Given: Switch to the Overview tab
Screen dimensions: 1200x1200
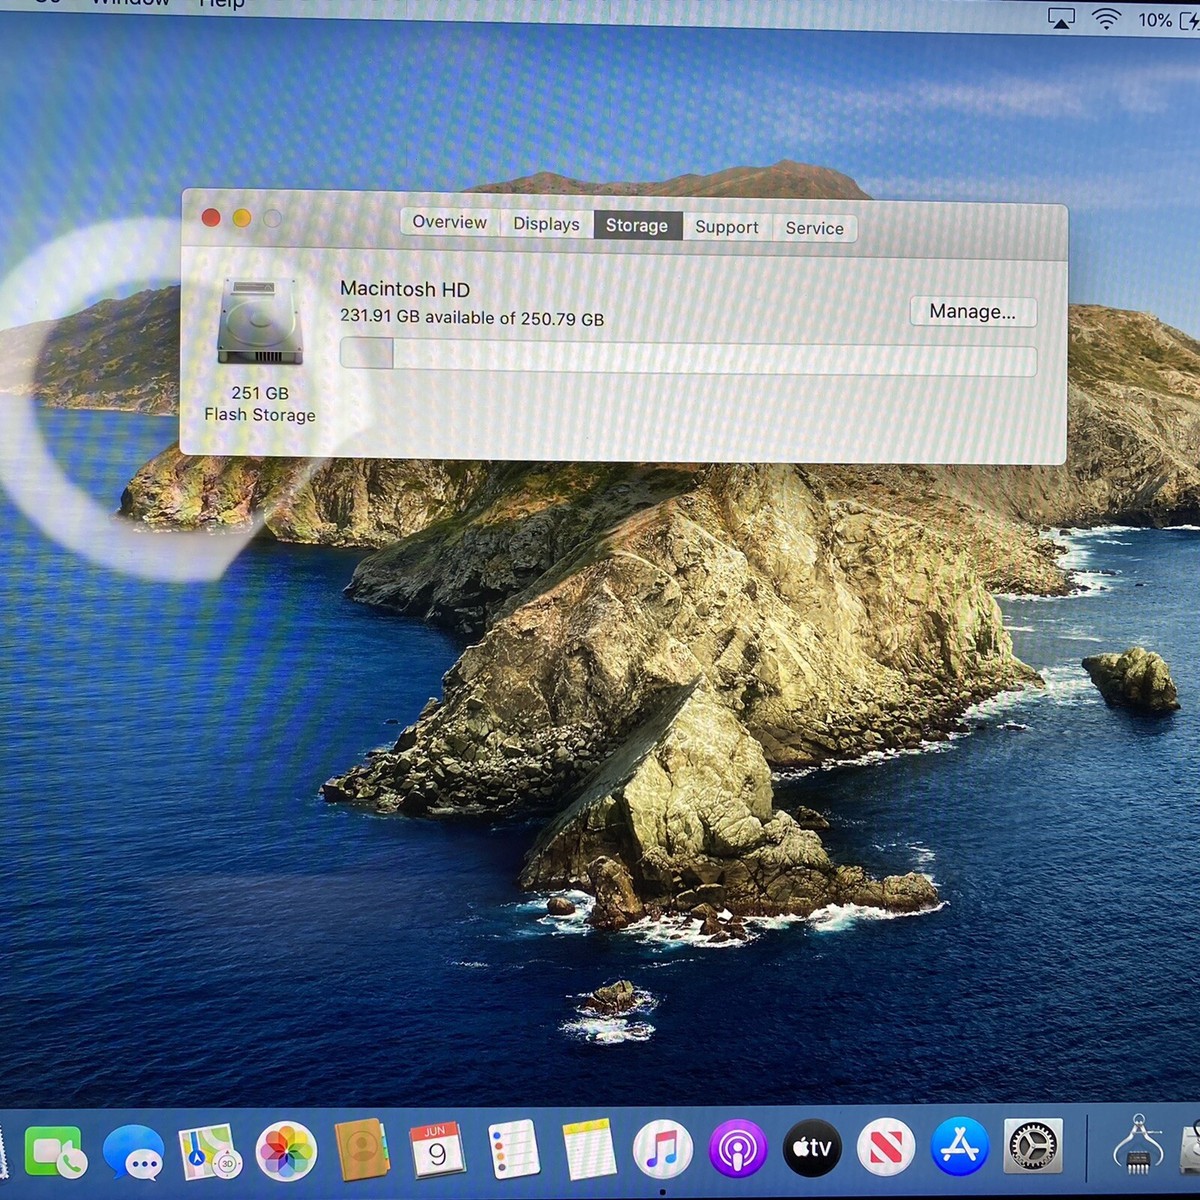Looking at the screenshot, I should (x=449, y=222).
